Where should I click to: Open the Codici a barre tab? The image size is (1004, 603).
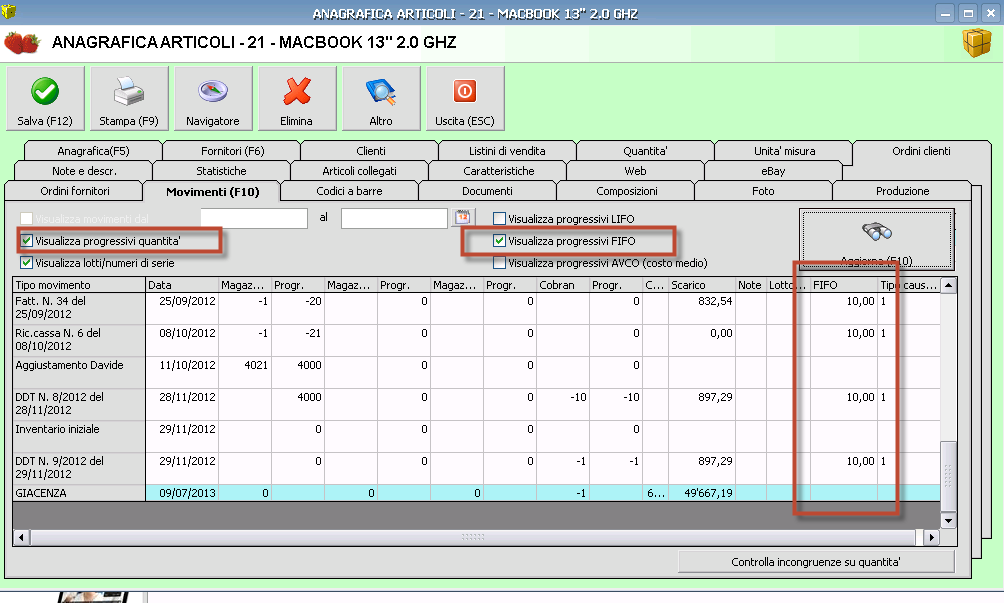(x=350, y=191)
